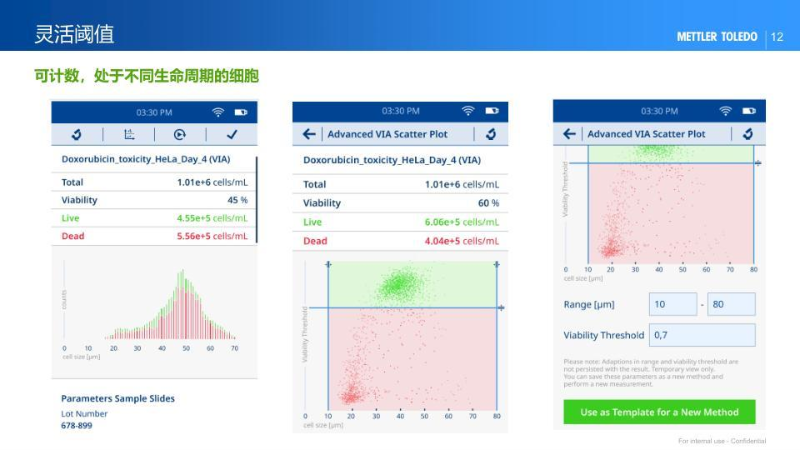Click the Wi-Fi icon in the left panel
This screenshot has width=800, height=450.
point(218,111)
